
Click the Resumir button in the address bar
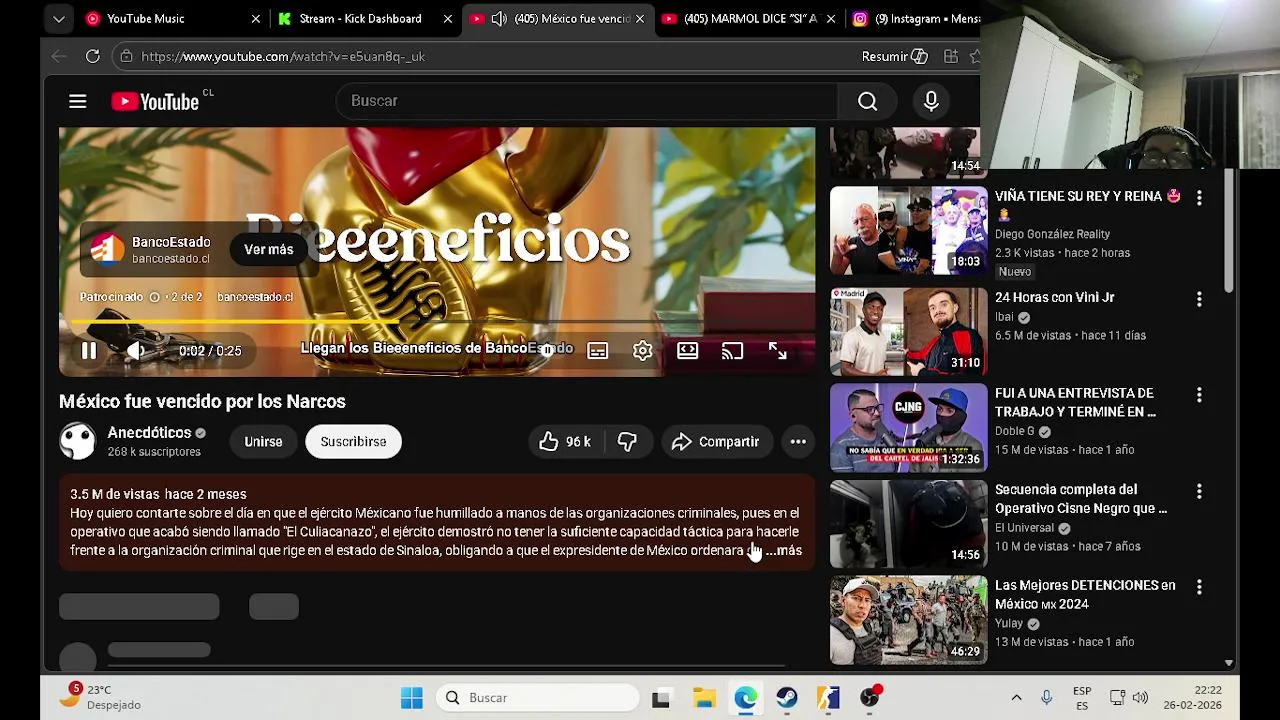click(895, 57)
